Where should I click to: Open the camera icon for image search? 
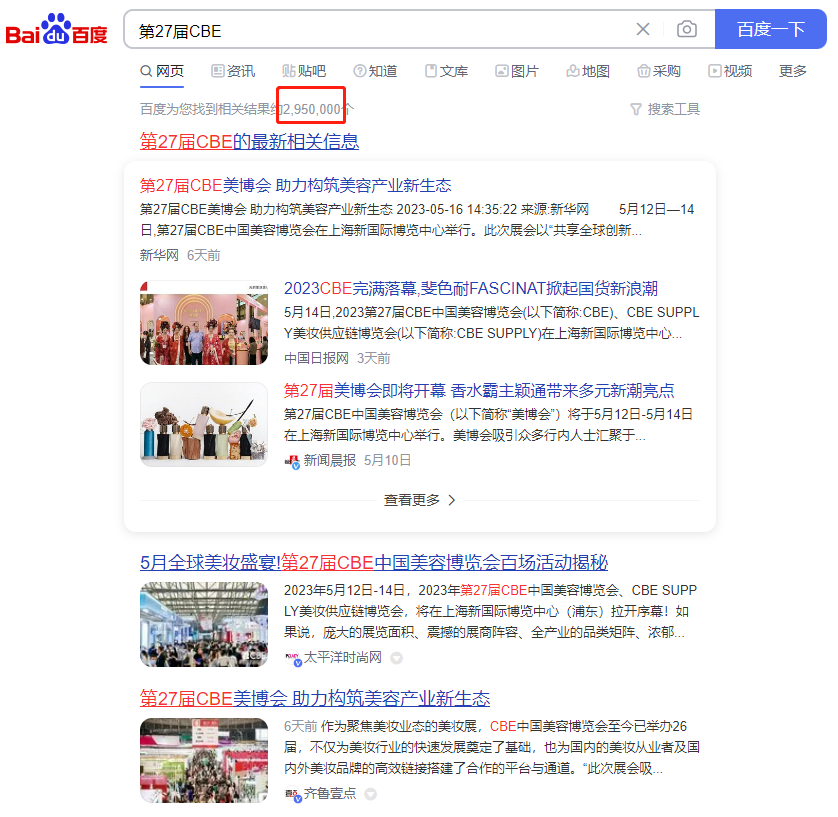(x=687, y=29)
